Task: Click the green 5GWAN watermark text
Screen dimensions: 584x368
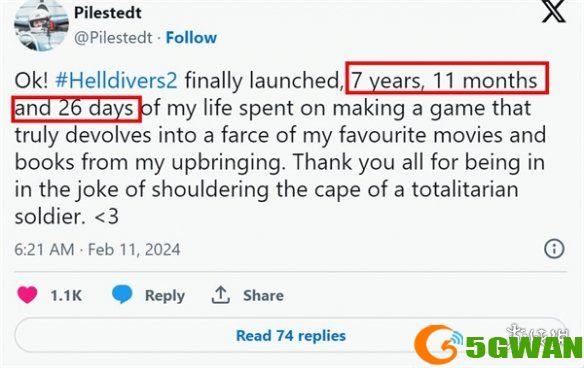Action: click(x=524, y=348)
